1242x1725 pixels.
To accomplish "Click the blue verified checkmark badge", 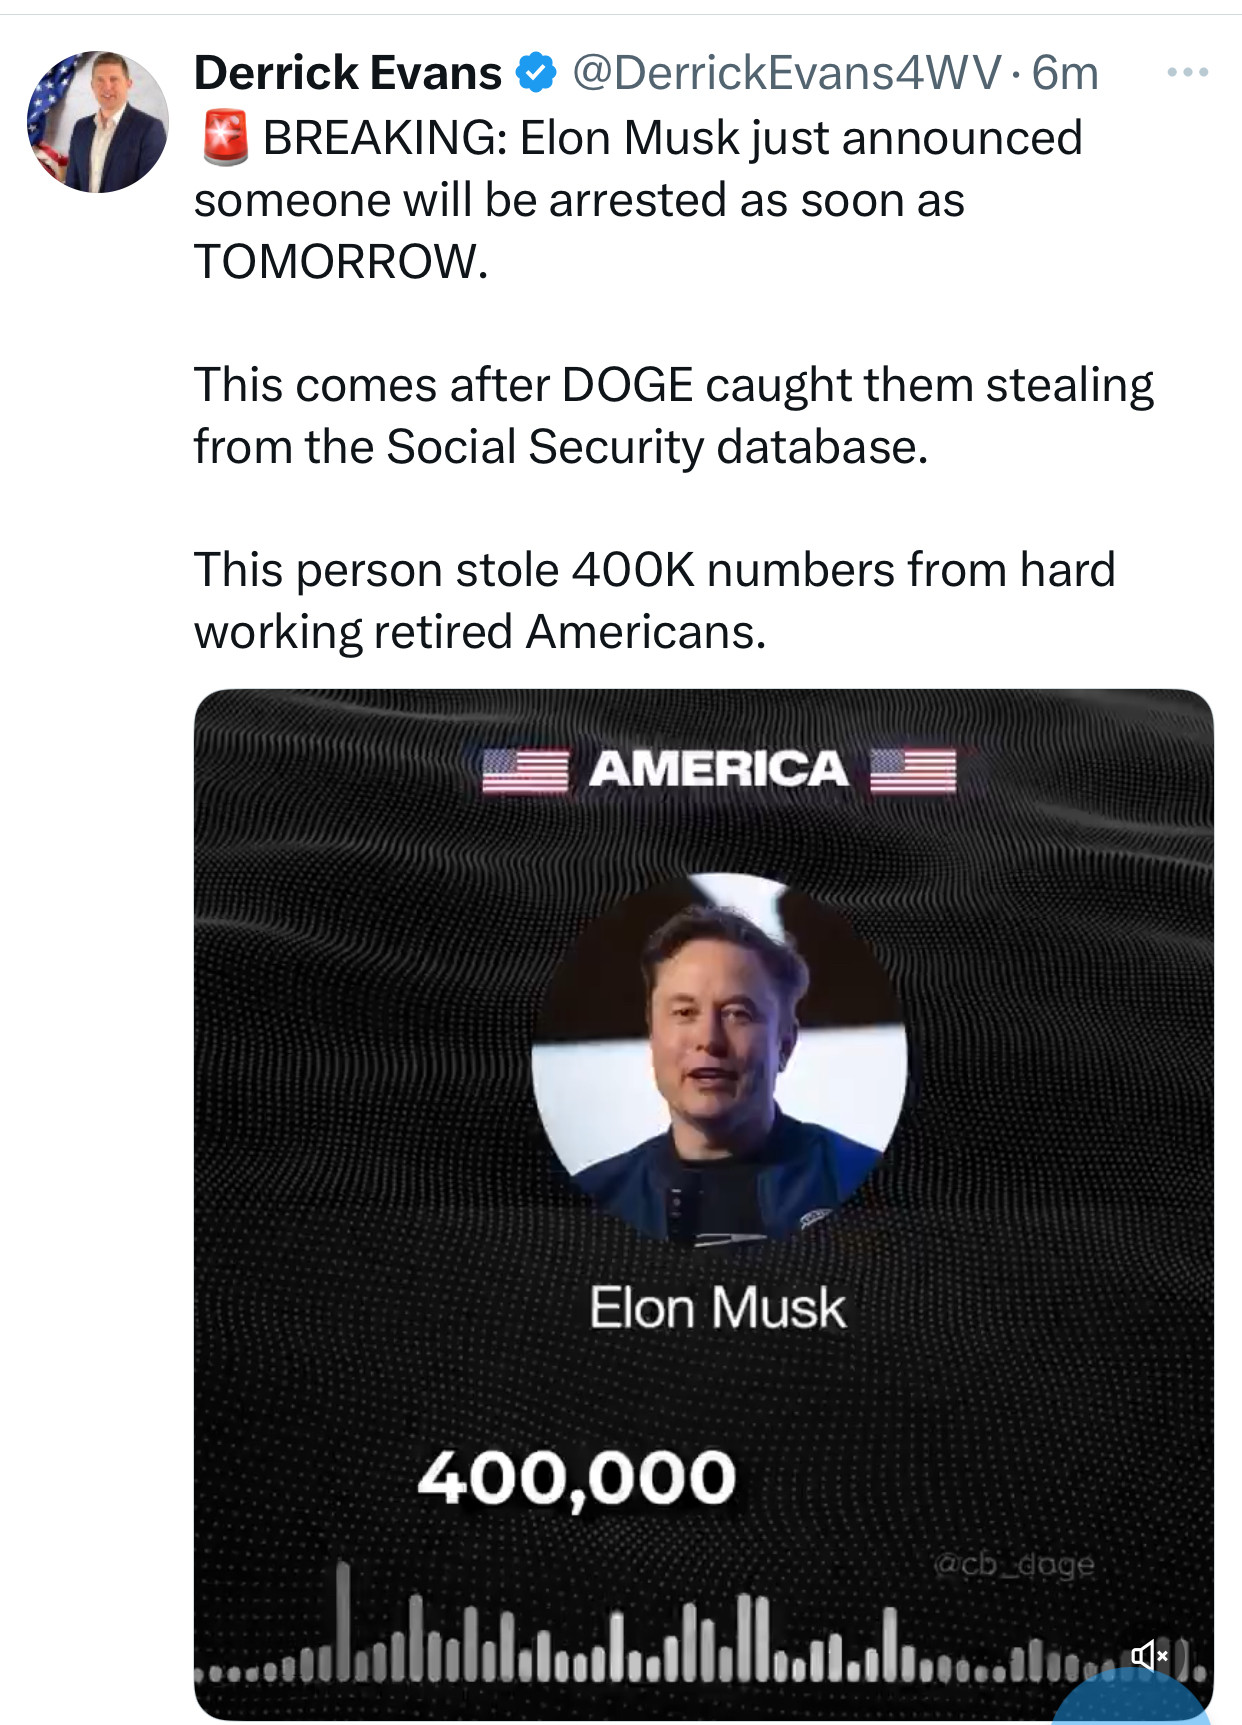I will (x=537, y=73).
